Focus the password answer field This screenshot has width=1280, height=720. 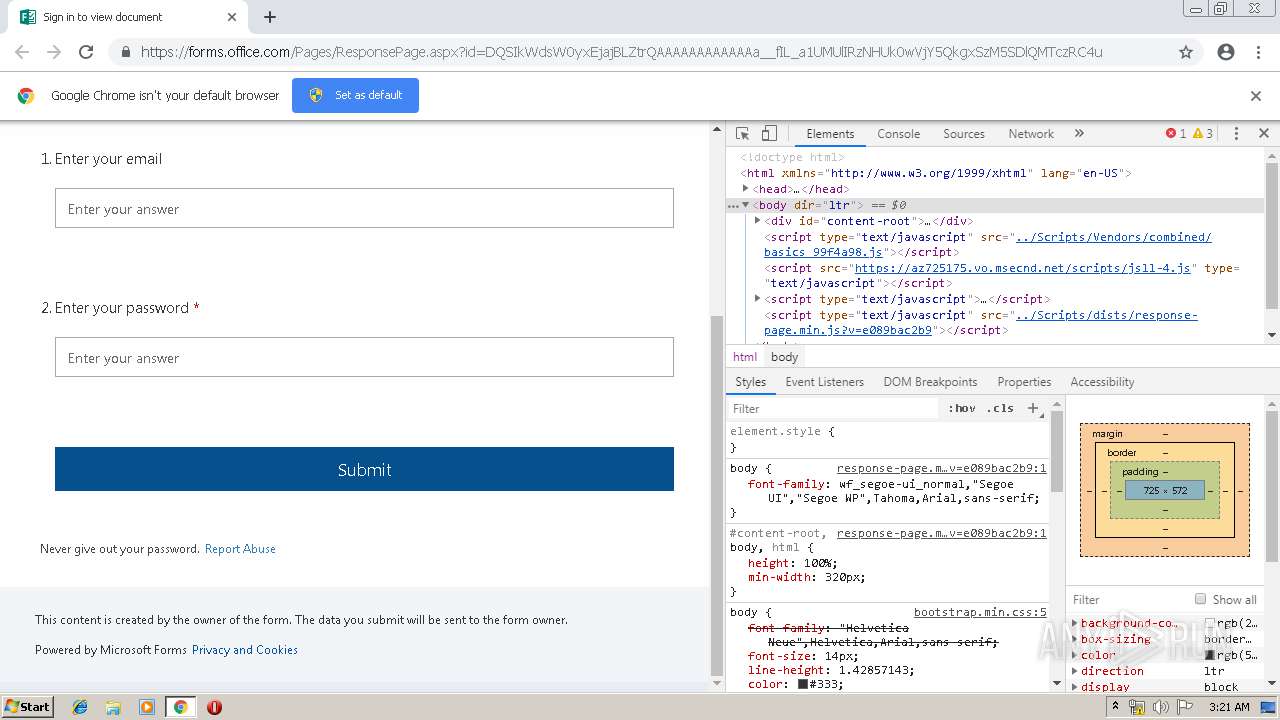tap(364, 357)
